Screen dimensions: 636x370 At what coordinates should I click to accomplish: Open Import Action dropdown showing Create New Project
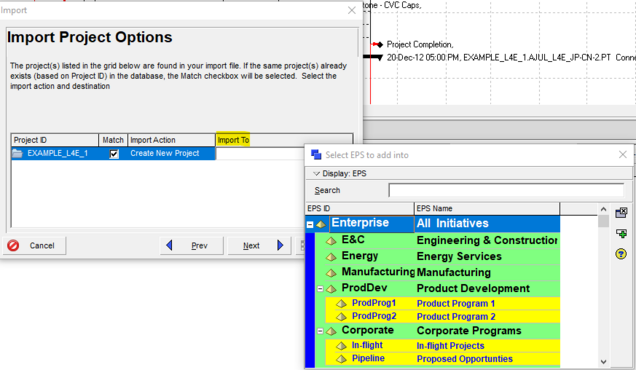[x=171, y=153]
